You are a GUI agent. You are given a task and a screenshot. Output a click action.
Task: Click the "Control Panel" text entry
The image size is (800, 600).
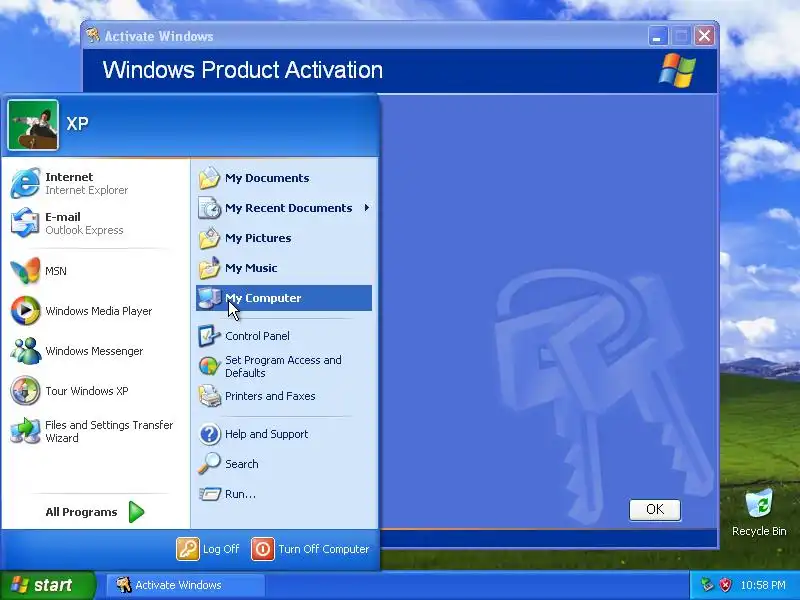tap(257, 336)
